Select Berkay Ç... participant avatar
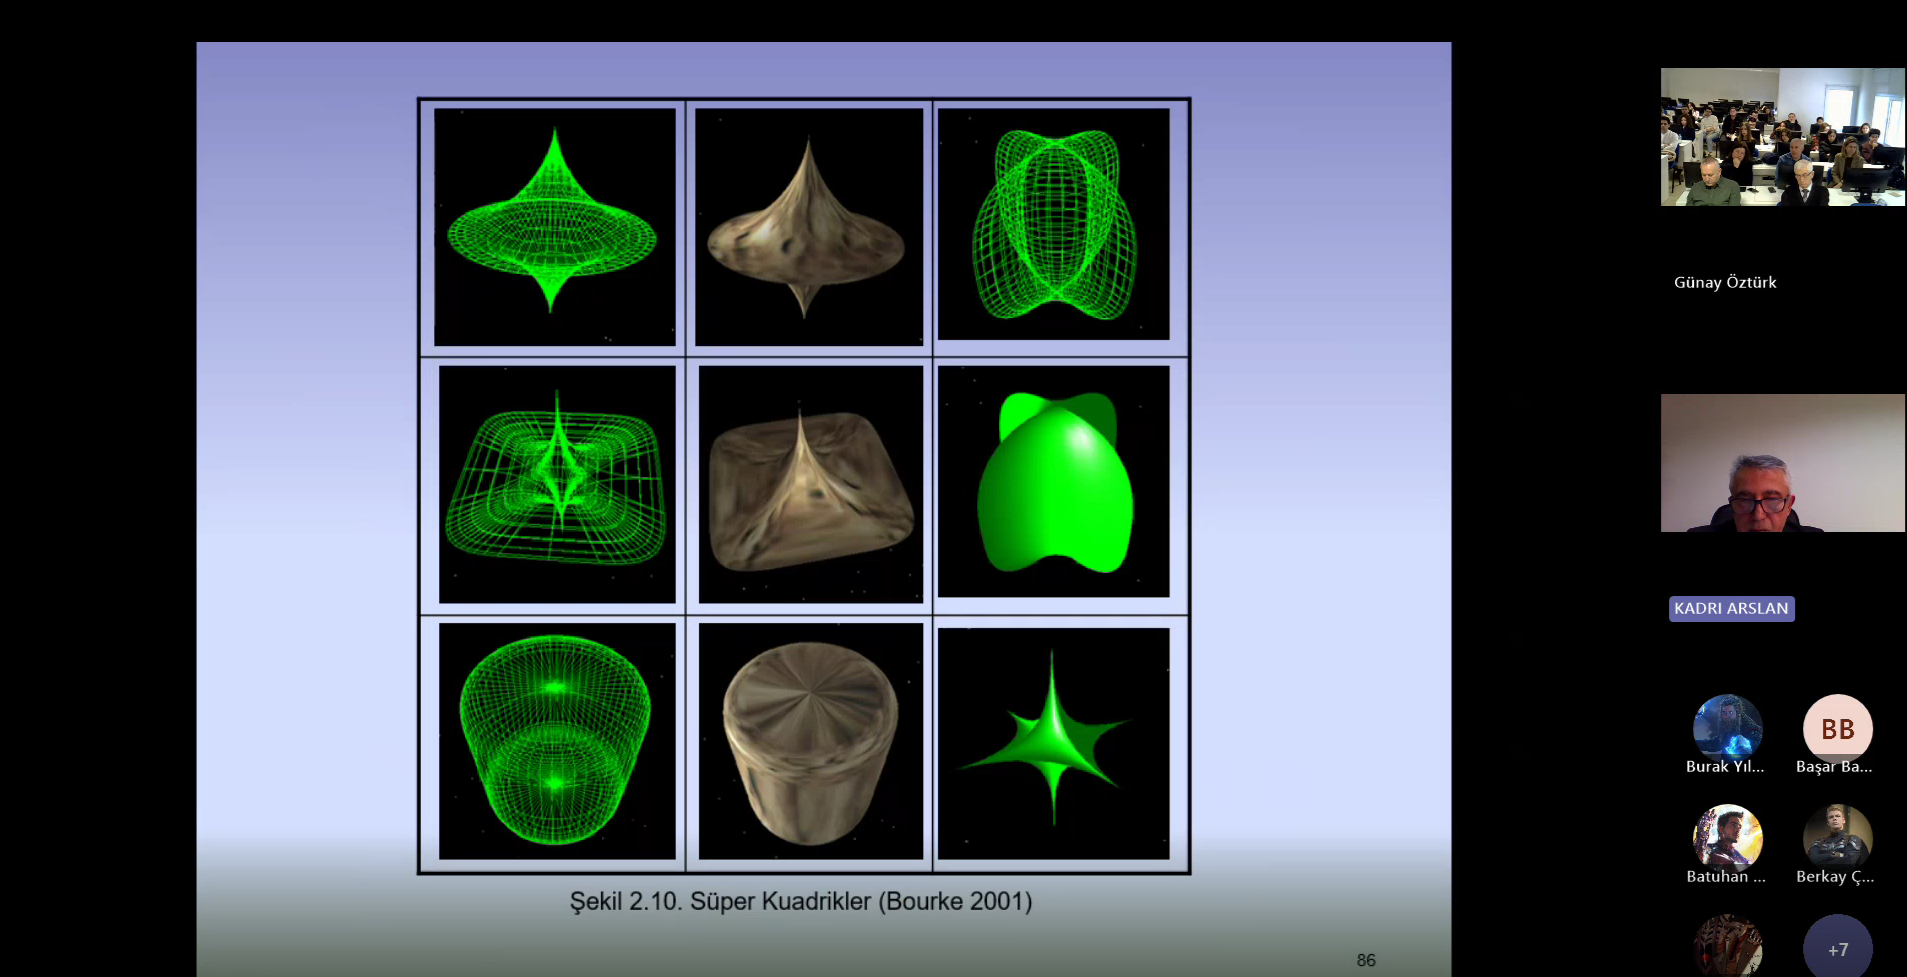 [1837, 838]
